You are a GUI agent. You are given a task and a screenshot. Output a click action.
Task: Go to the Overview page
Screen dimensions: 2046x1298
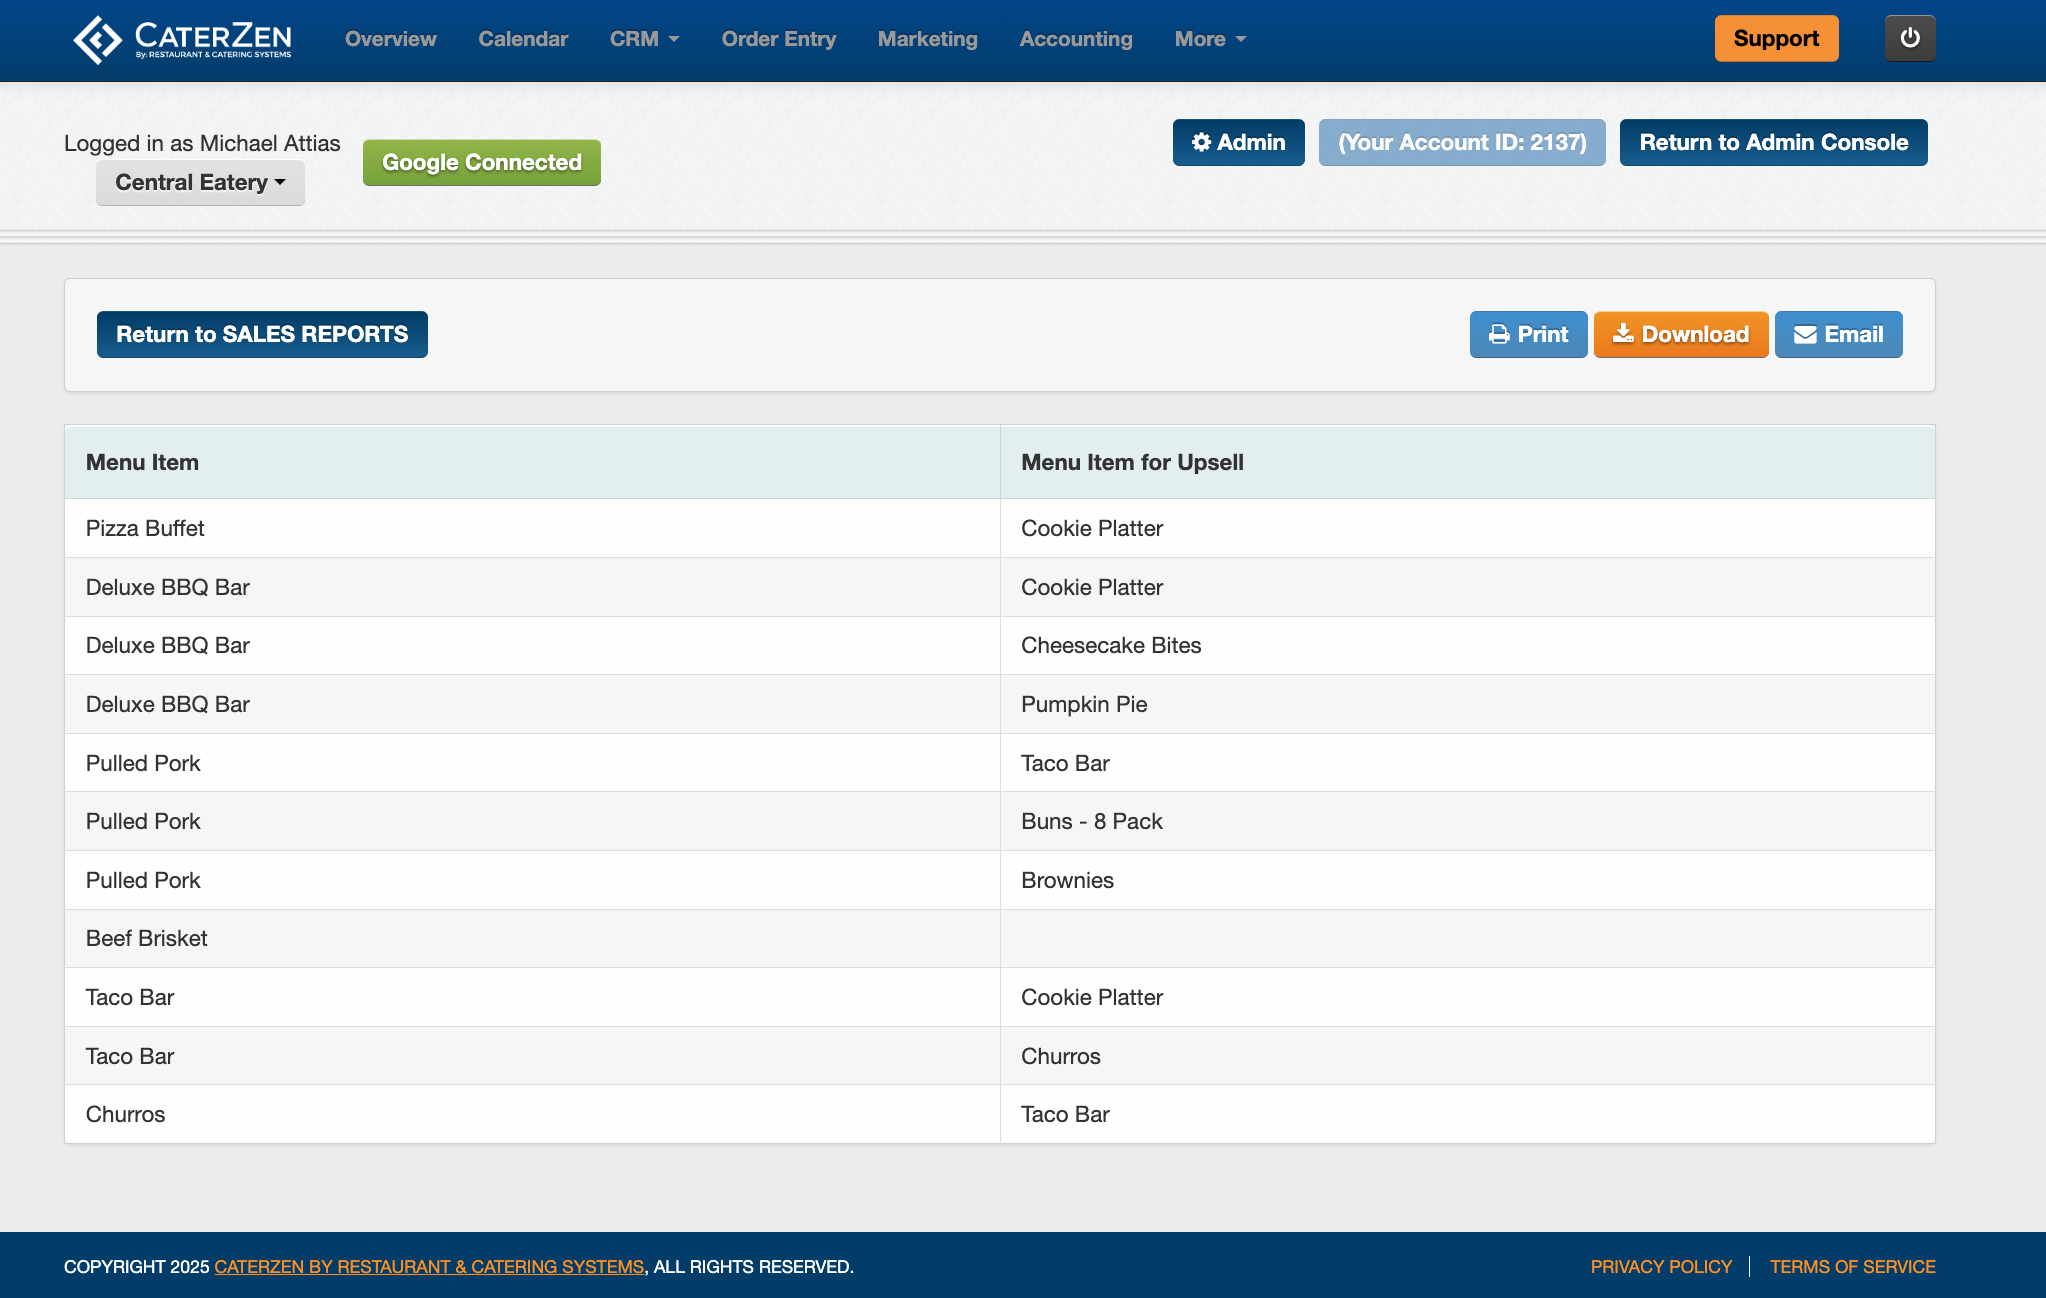click(390, 39)
